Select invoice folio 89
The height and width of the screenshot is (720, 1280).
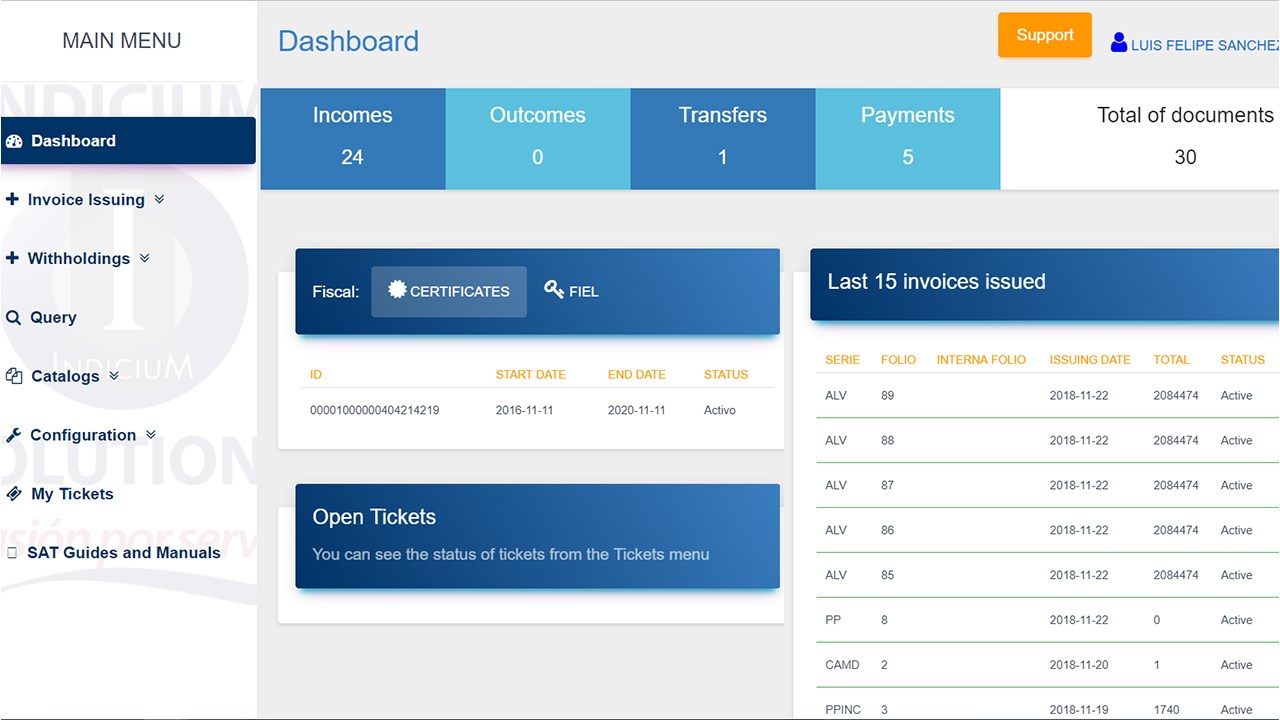click(888, 396)
